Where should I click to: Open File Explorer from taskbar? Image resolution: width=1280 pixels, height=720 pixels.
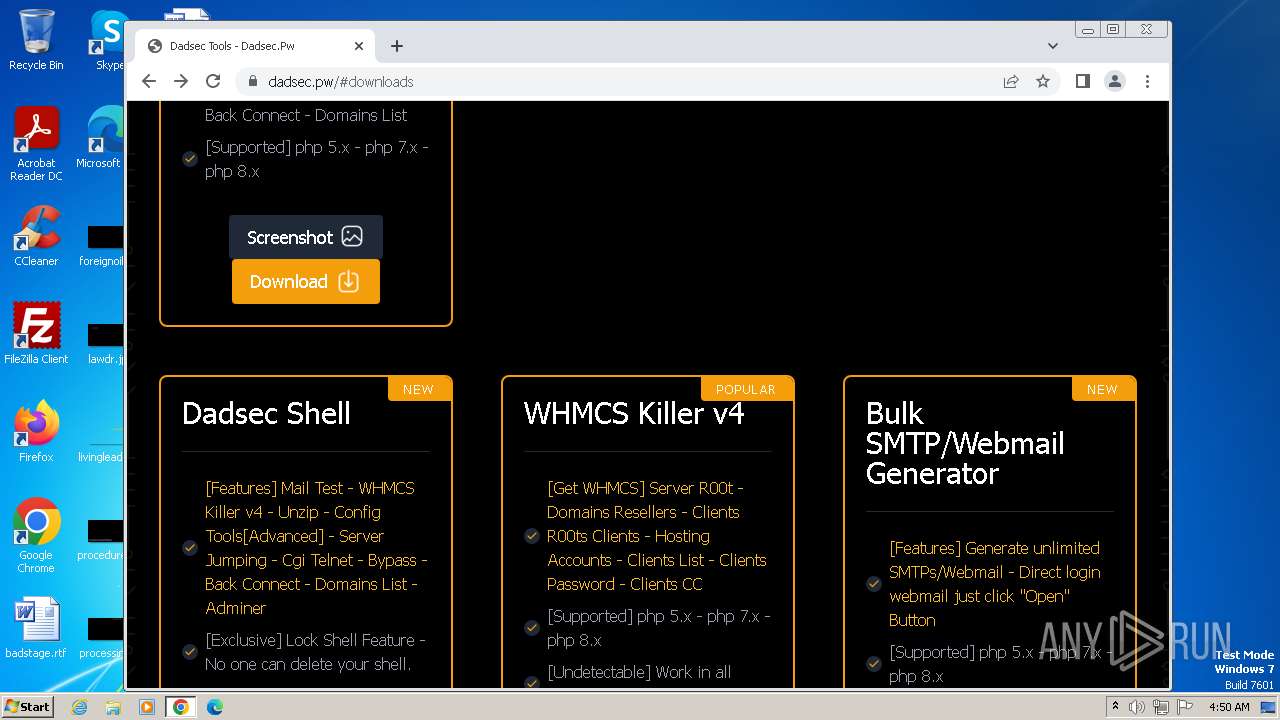113,707
